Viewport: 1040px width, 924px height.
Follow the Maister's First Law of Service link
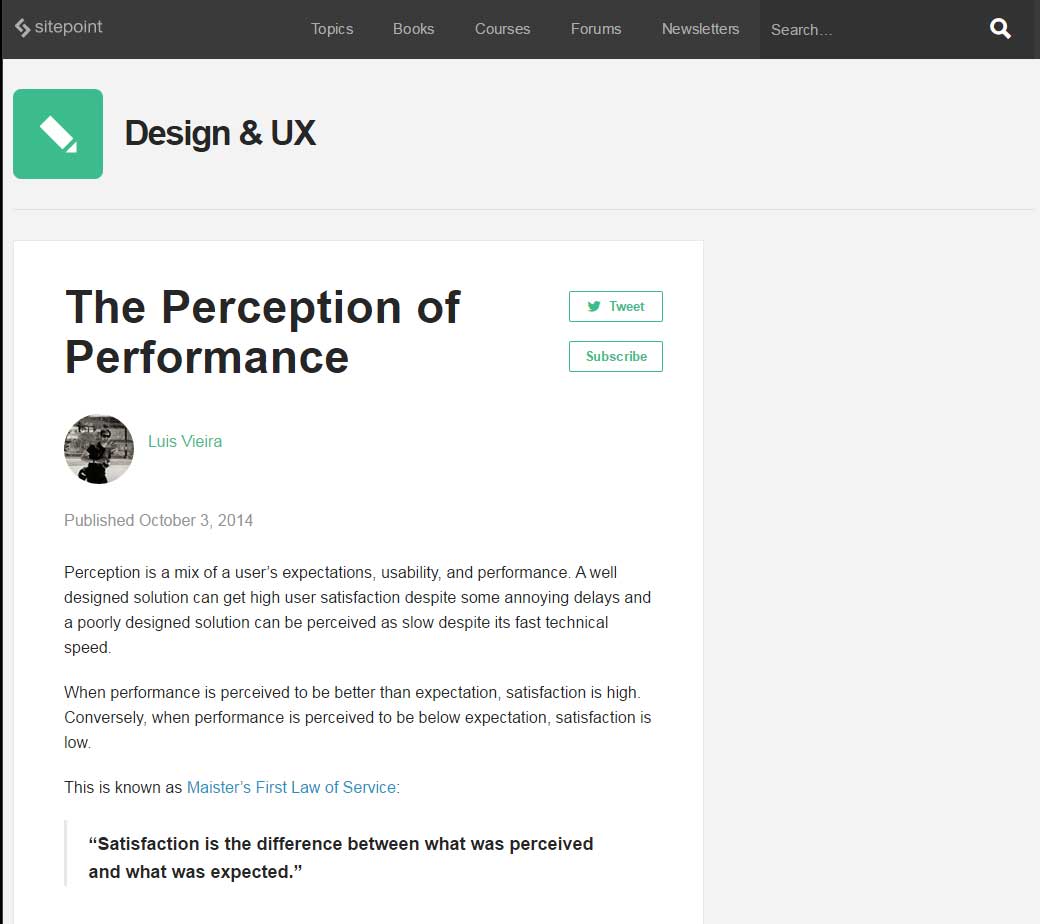[291, 787]
